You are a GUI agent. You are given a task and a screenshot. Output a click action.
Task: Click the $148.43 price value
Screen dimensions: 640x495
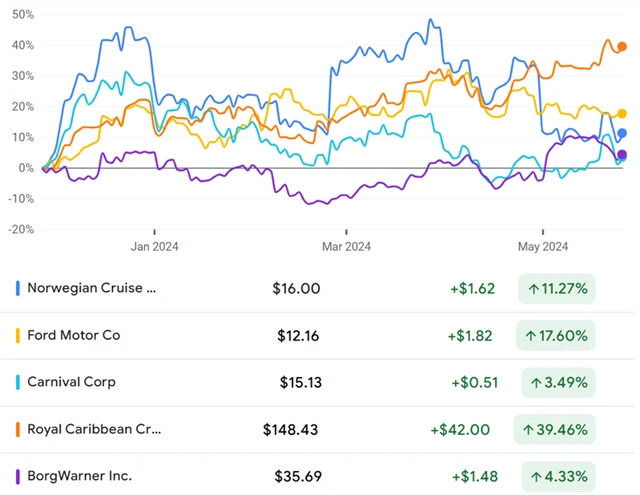click(290, 429)
